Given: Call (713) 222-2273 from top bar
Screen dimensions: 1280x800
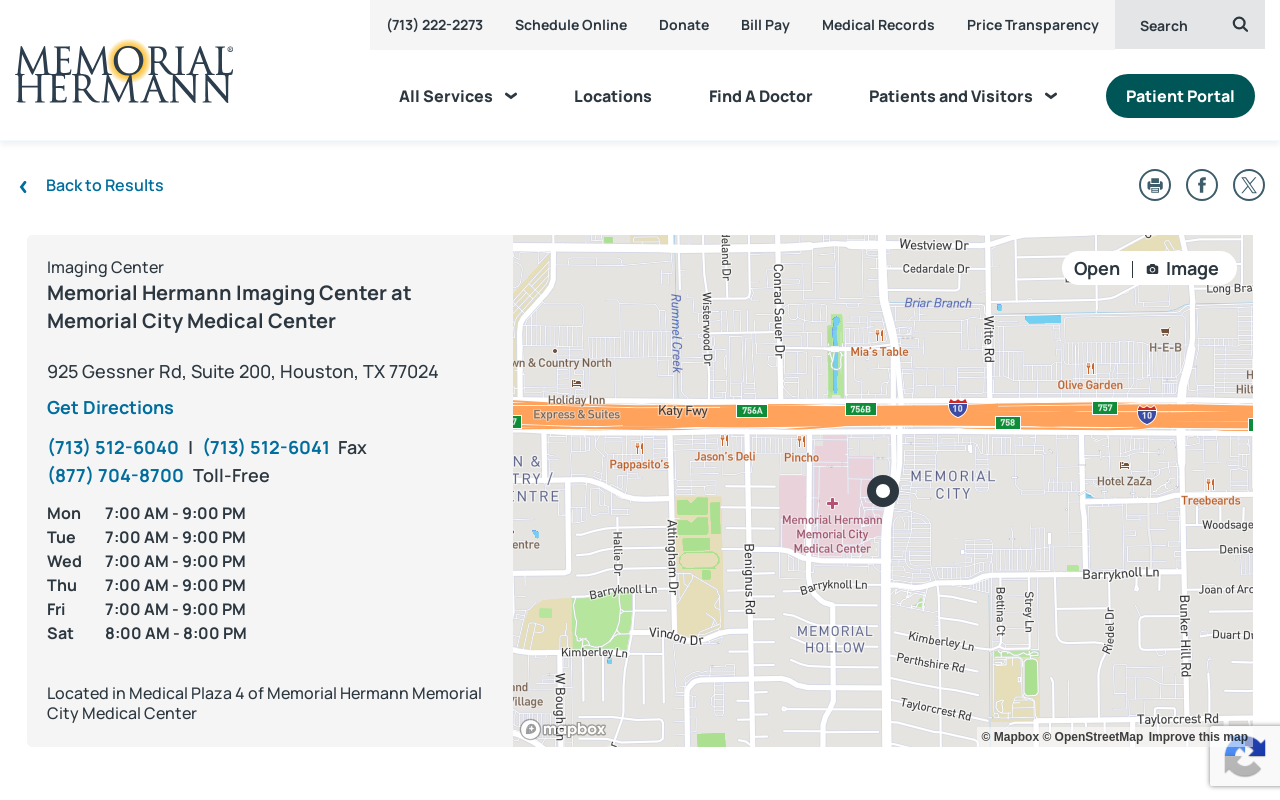Looking at the screenshot, I should pyautogui.click(x=435, y=25).
